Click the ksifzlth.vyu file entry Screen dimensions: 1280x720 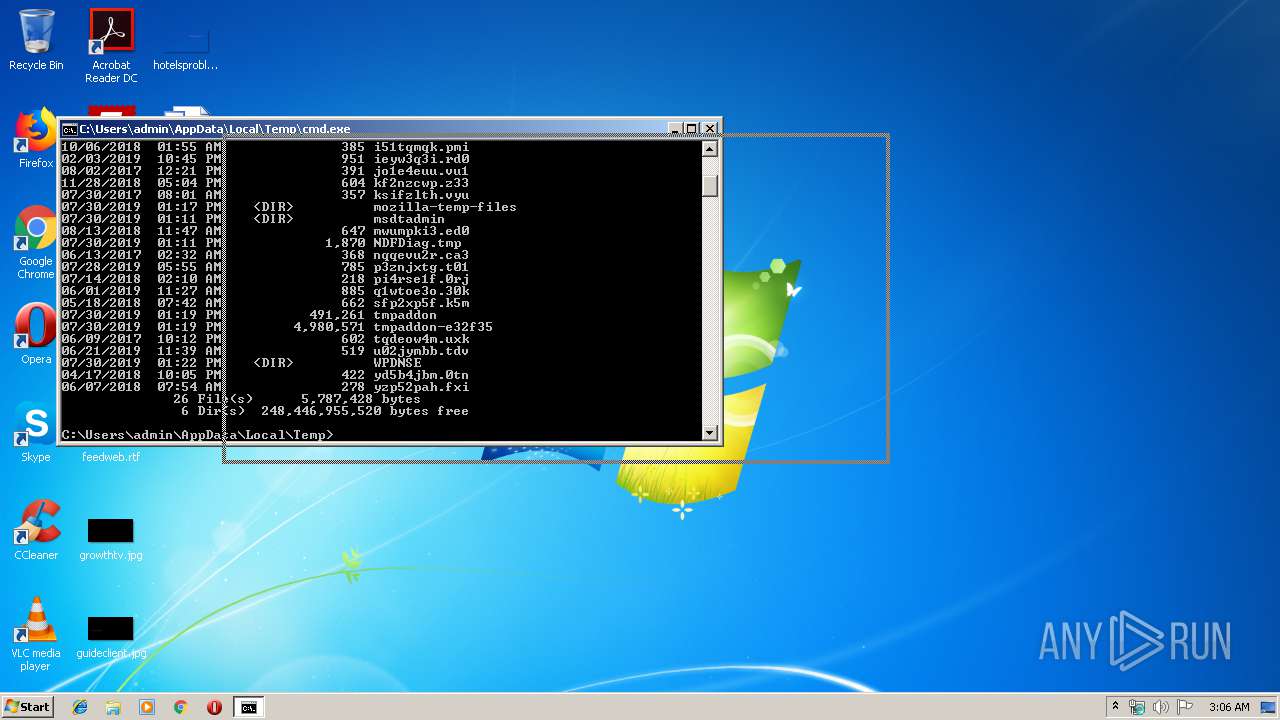click(421, 195)
